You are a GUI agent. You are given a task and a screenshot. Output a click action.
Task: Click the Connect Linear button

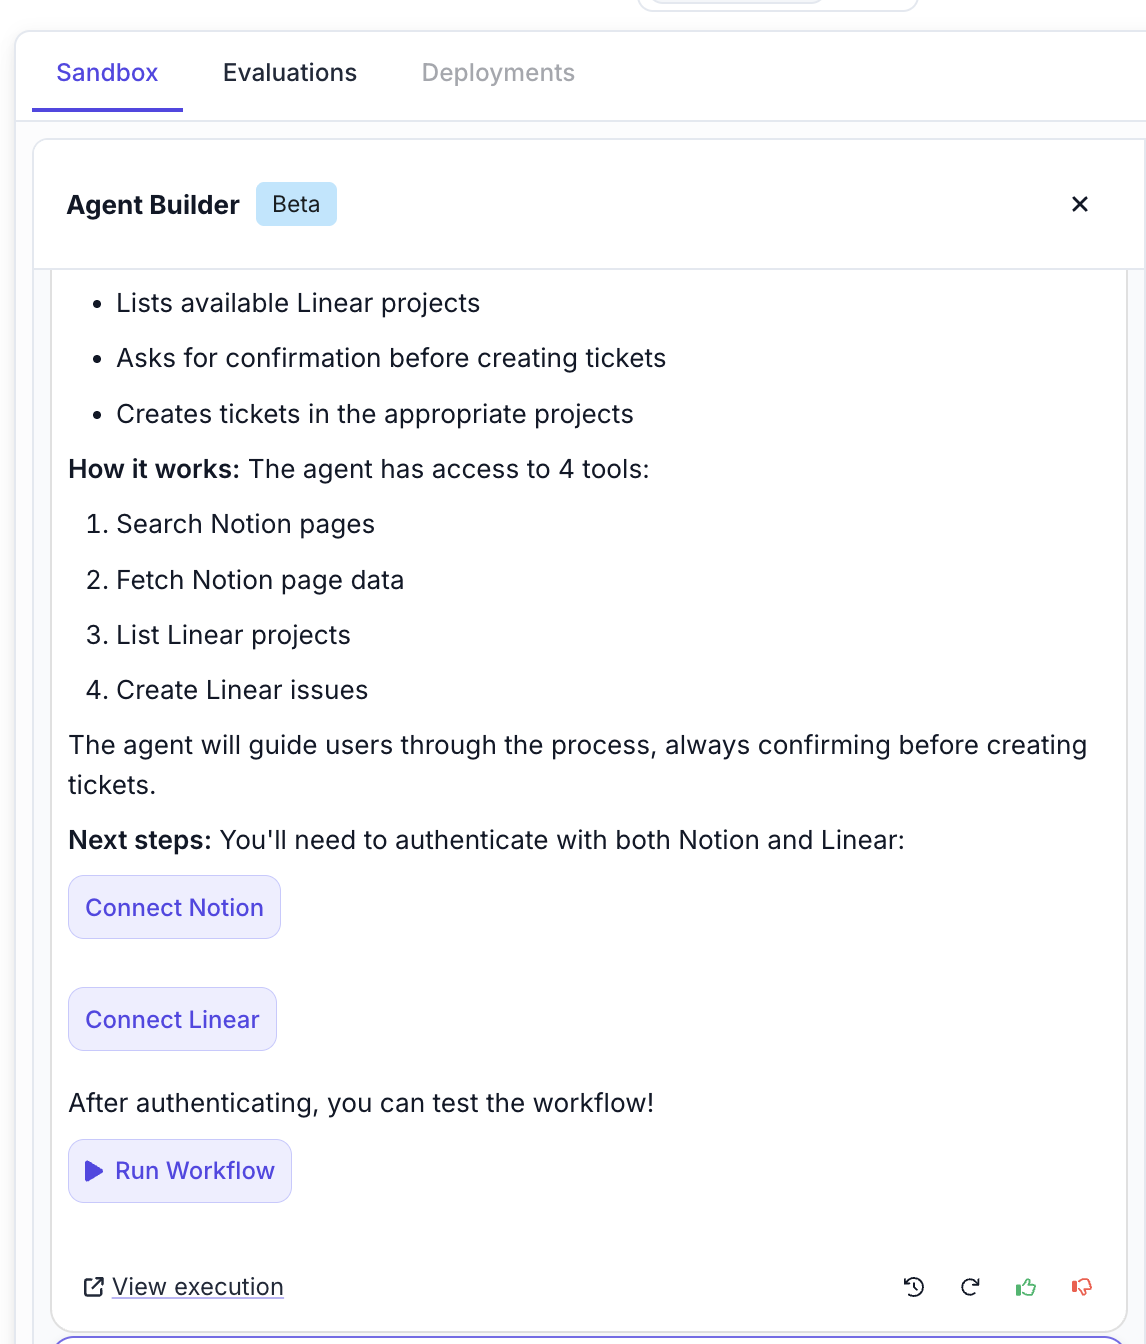pyautogui.click(x=172, y=1019)
